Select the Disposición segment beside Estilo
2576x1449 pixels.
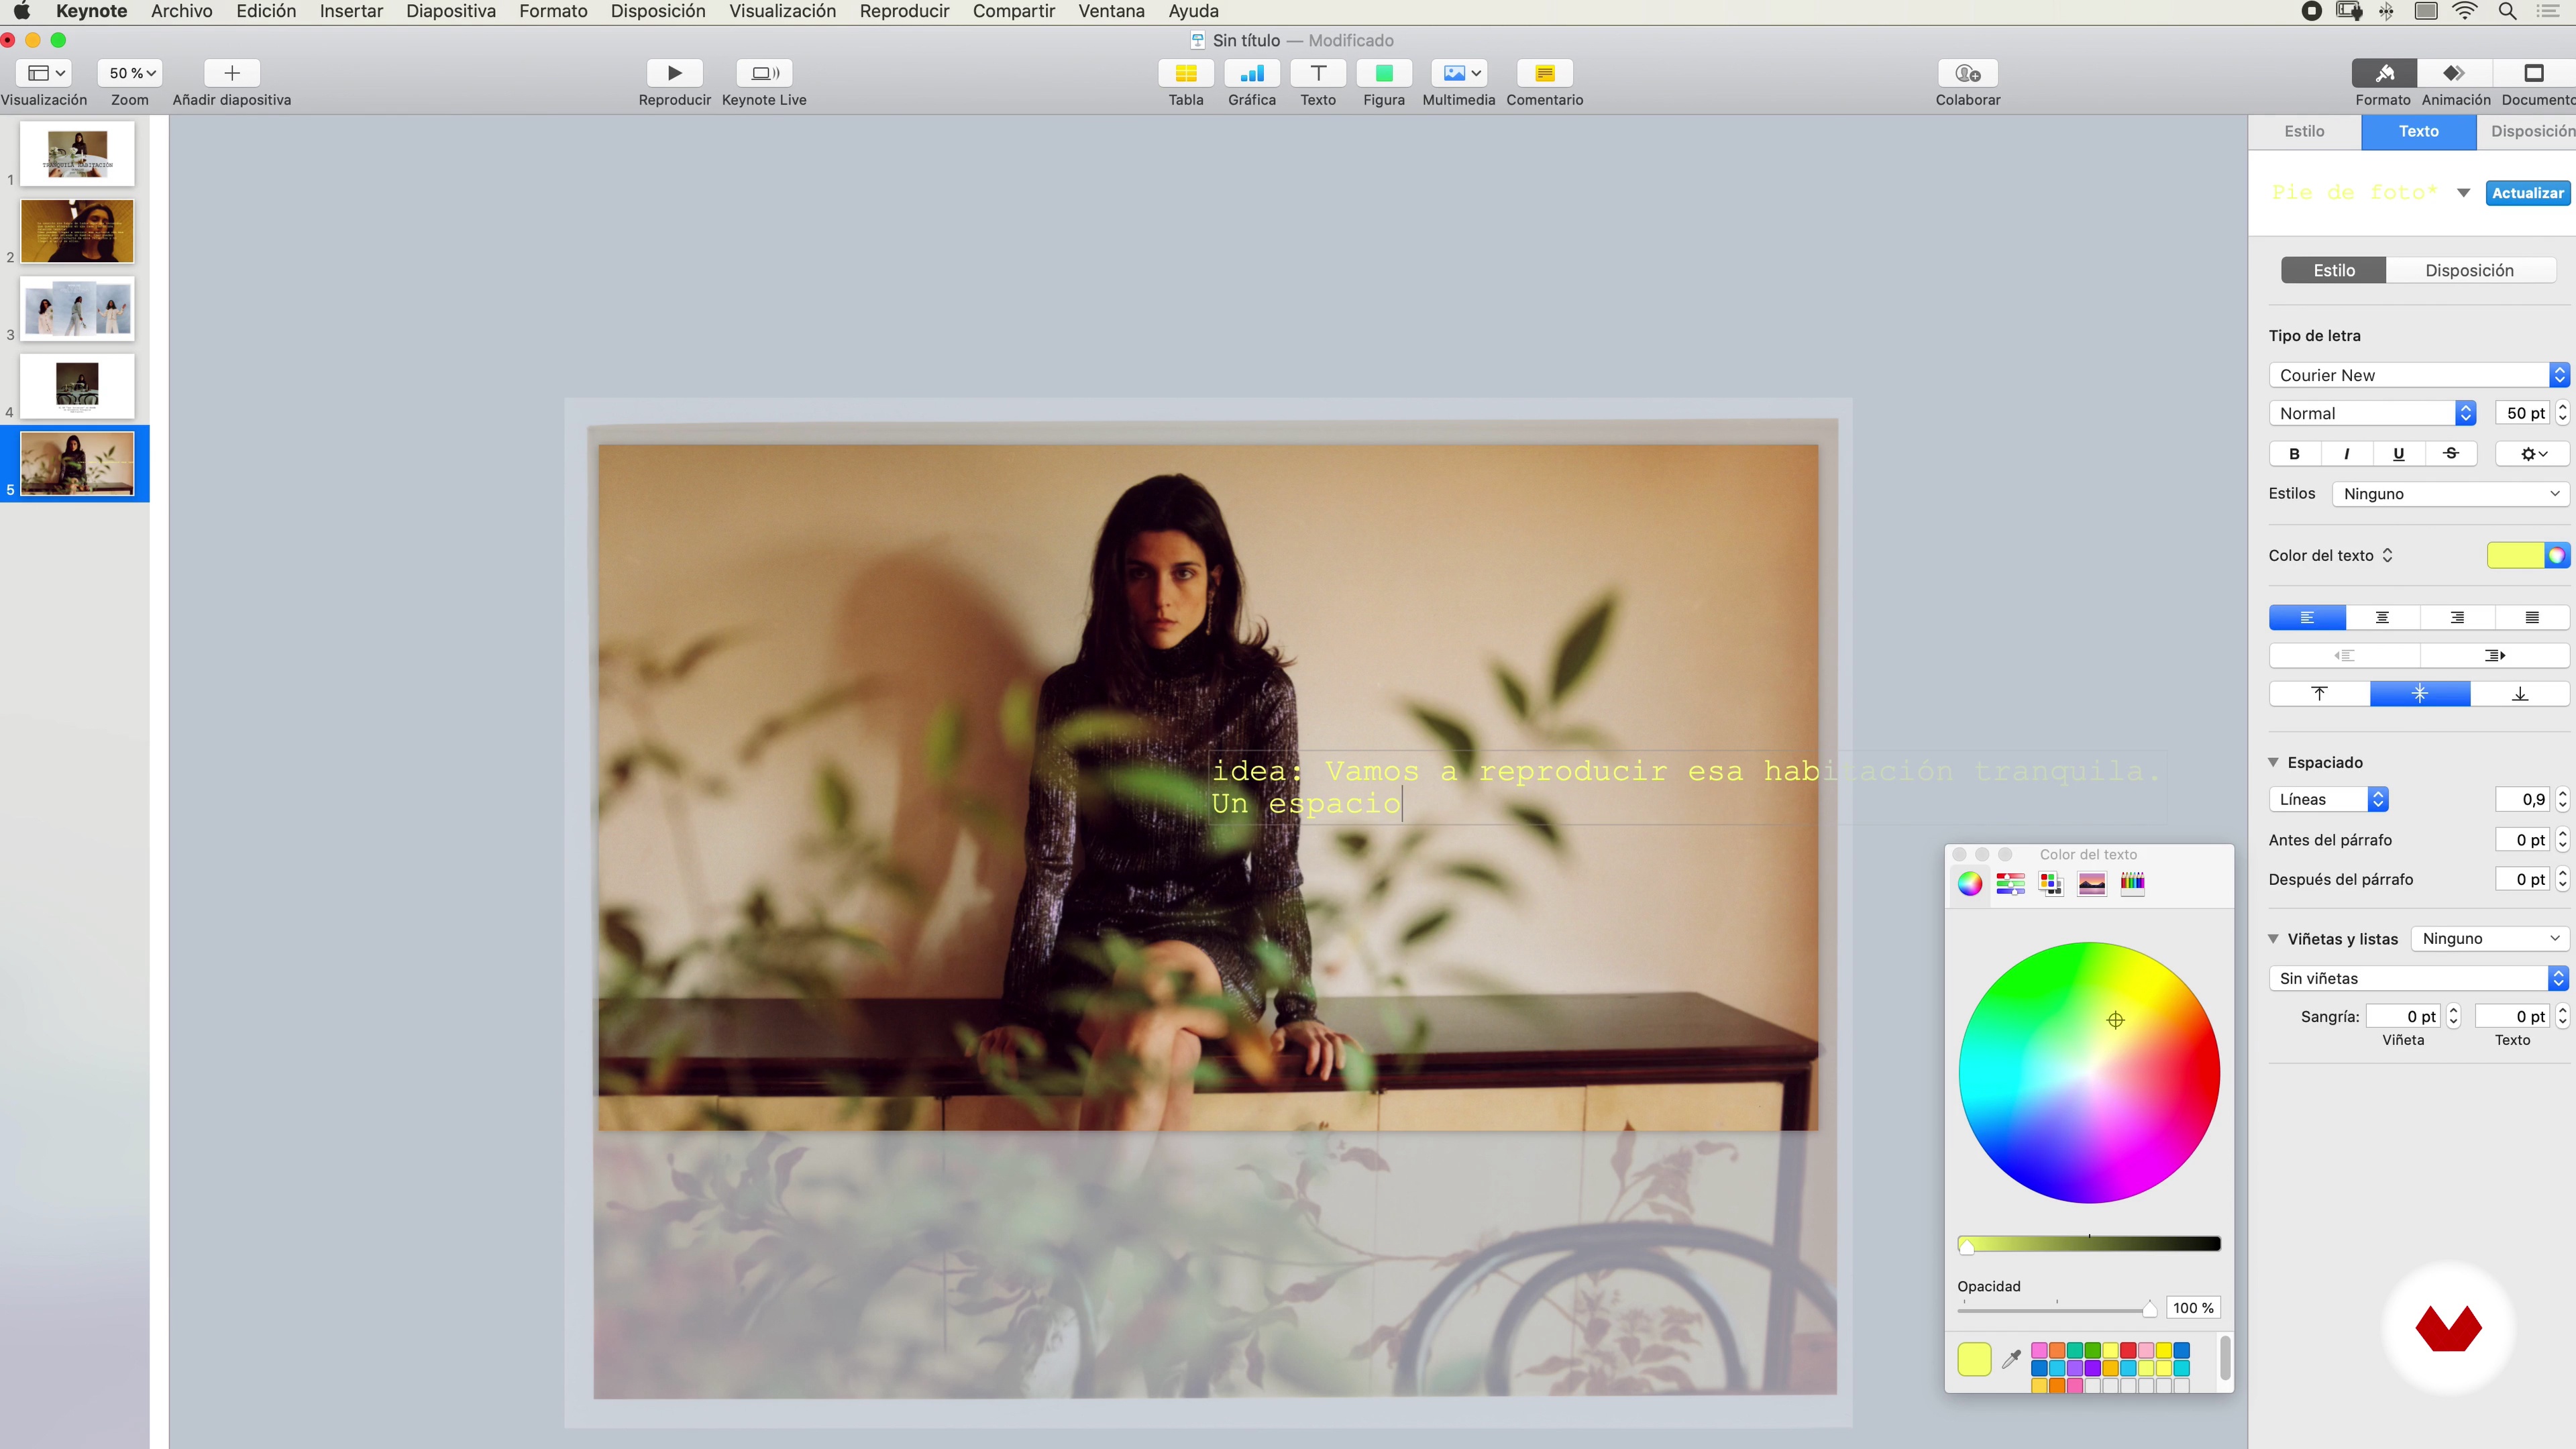coord(2469,270)
